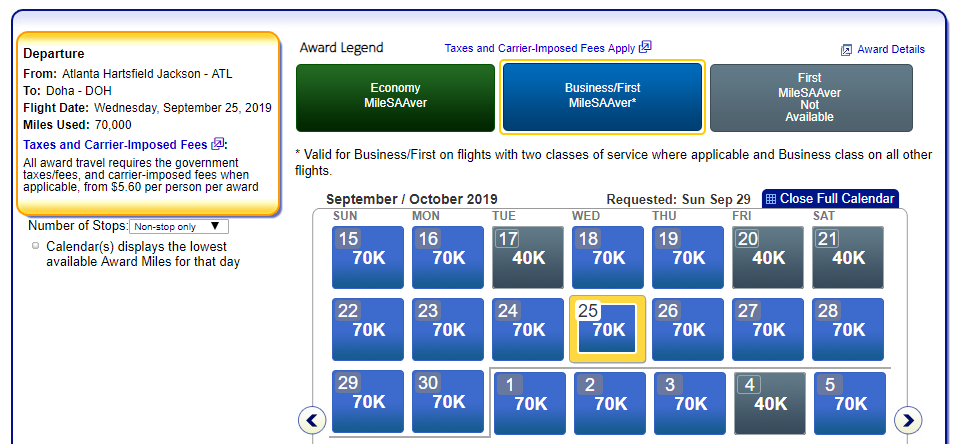The width and height of the screenshot is (955, 444).
Task: Select October 4 with 40K miles
Action: pyautogui.click(x=770, y=403)
